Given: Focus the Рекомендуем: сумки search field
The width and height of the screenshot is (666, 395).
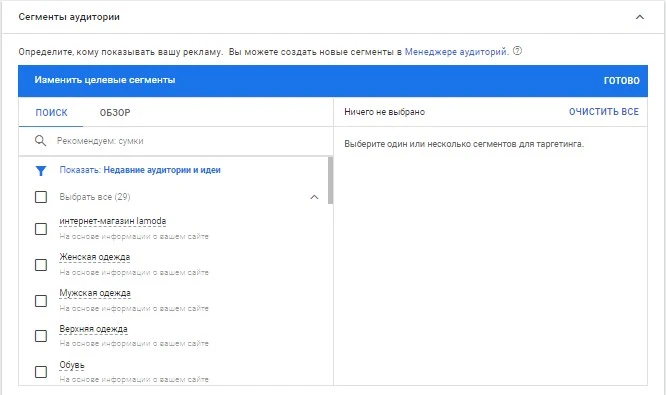Looking at the screenshot, I should coord(176,141).
